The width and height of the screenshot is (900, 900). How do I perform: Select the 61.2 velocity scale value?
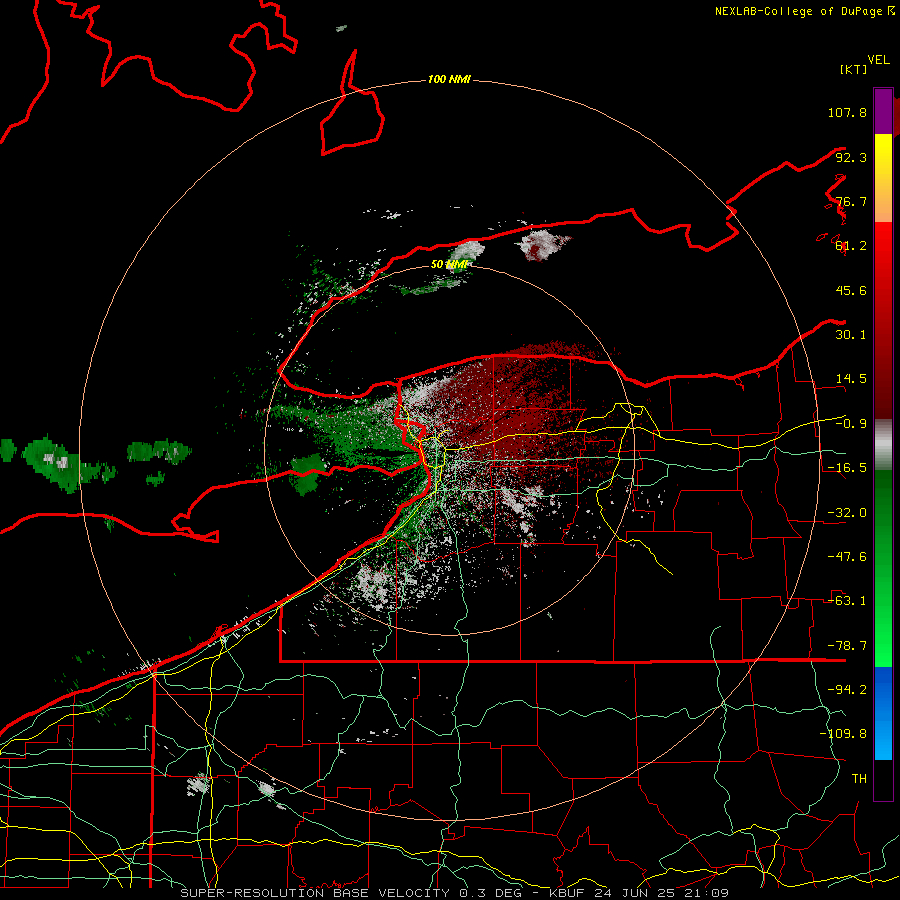851,246
